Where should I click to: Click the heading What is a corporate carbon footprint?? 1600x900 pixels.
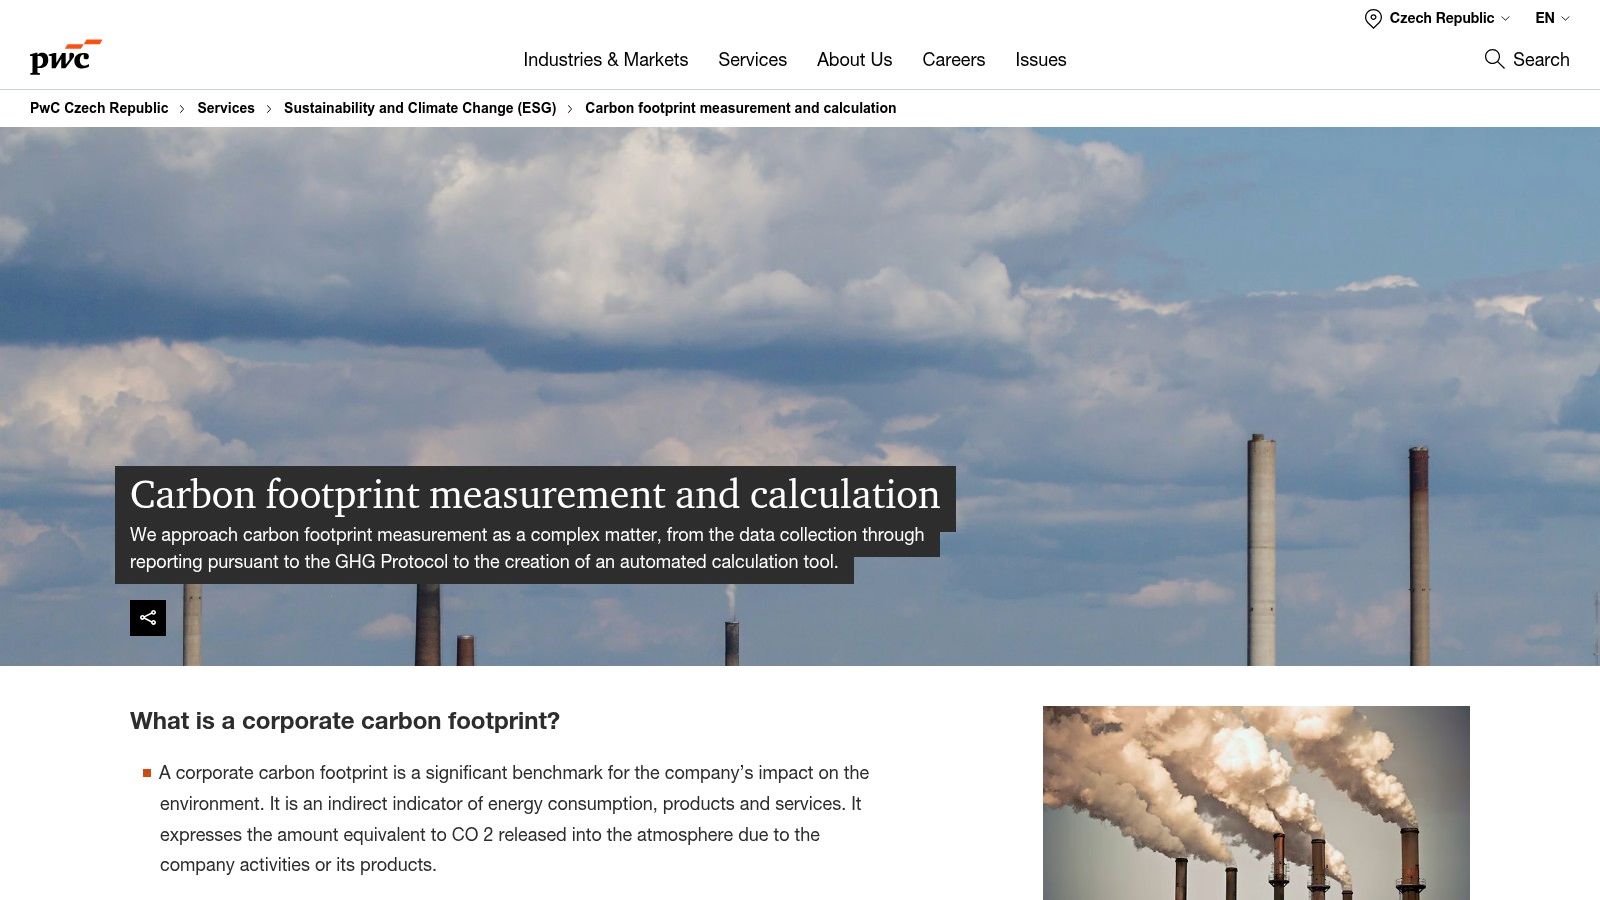(345, 721)
